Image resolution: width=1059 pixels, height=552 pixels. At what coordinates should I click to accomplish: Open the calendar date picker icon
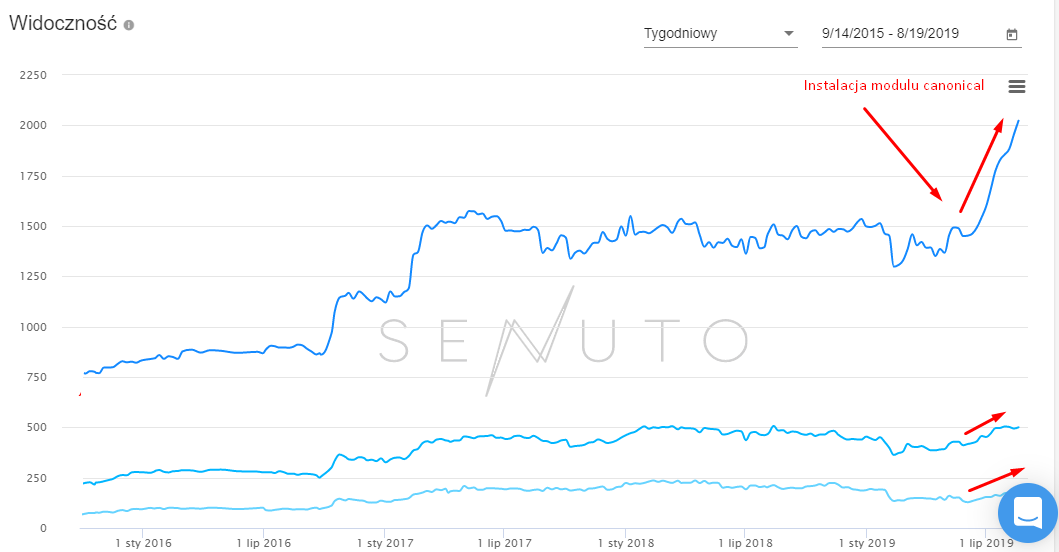pyautogui.click(x=1012, y=34)
